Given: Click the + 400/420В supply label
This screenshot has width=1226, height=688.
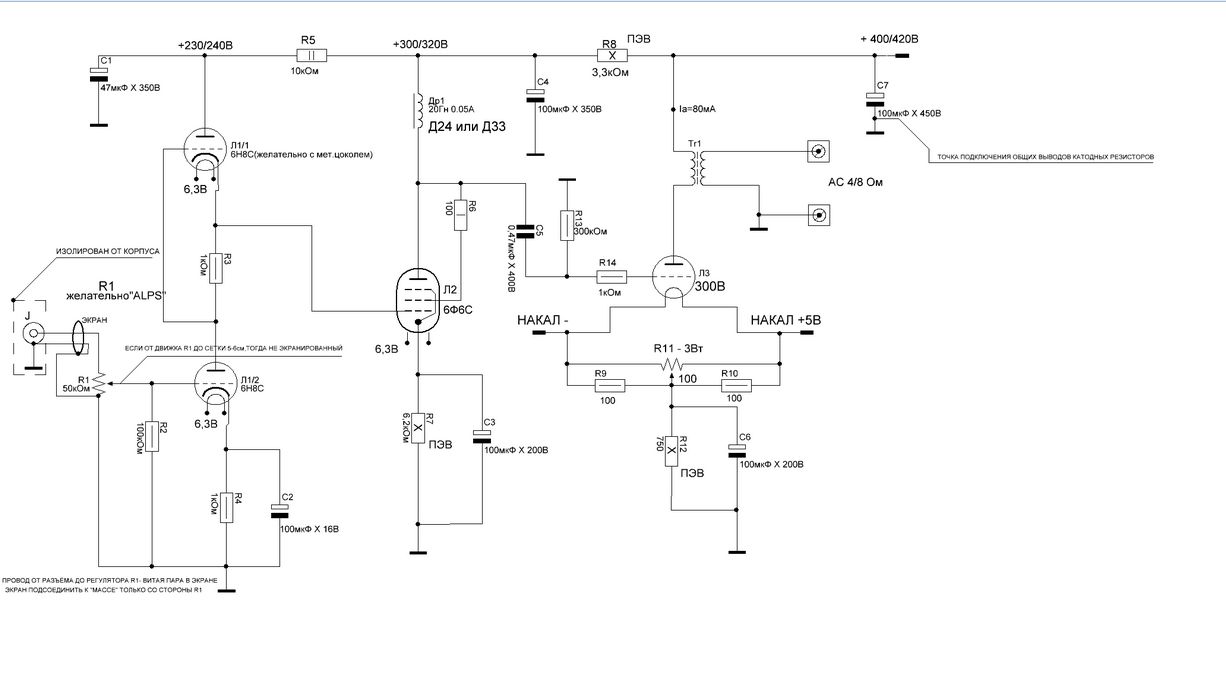Looking at the screenshot, I should click(888, 38).
